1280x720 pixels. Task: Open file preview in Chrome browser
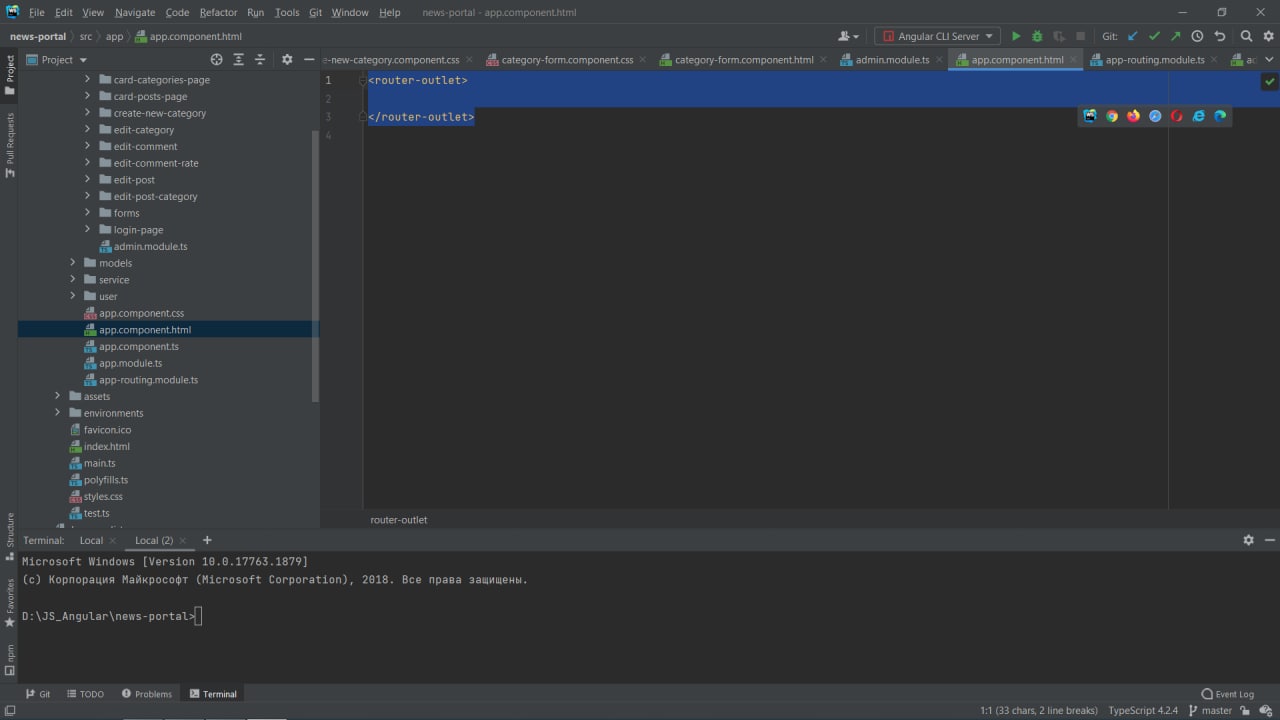point(1111,116)
